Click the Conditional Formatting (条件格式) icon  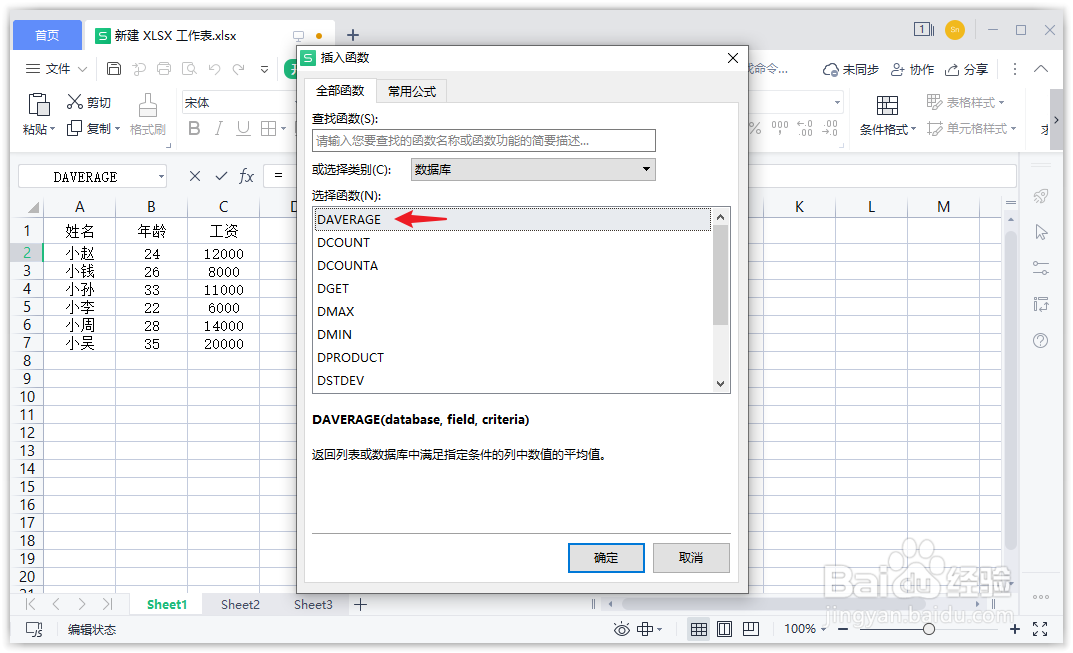(887, 105)
